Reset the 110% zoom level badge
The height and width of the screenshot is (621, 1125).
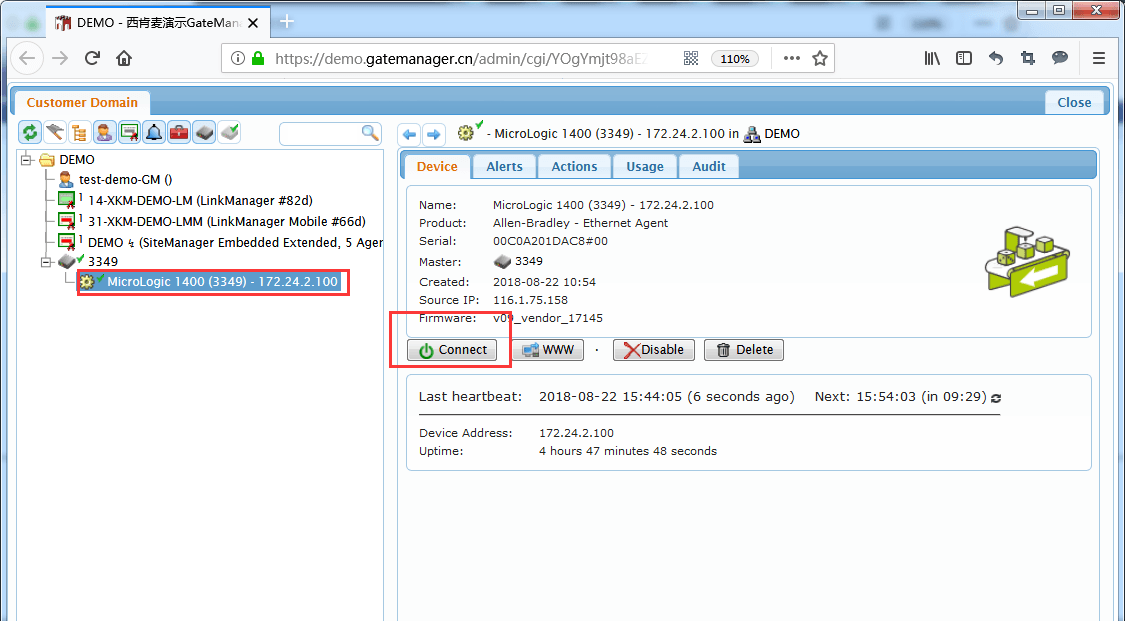click(735, 59)
